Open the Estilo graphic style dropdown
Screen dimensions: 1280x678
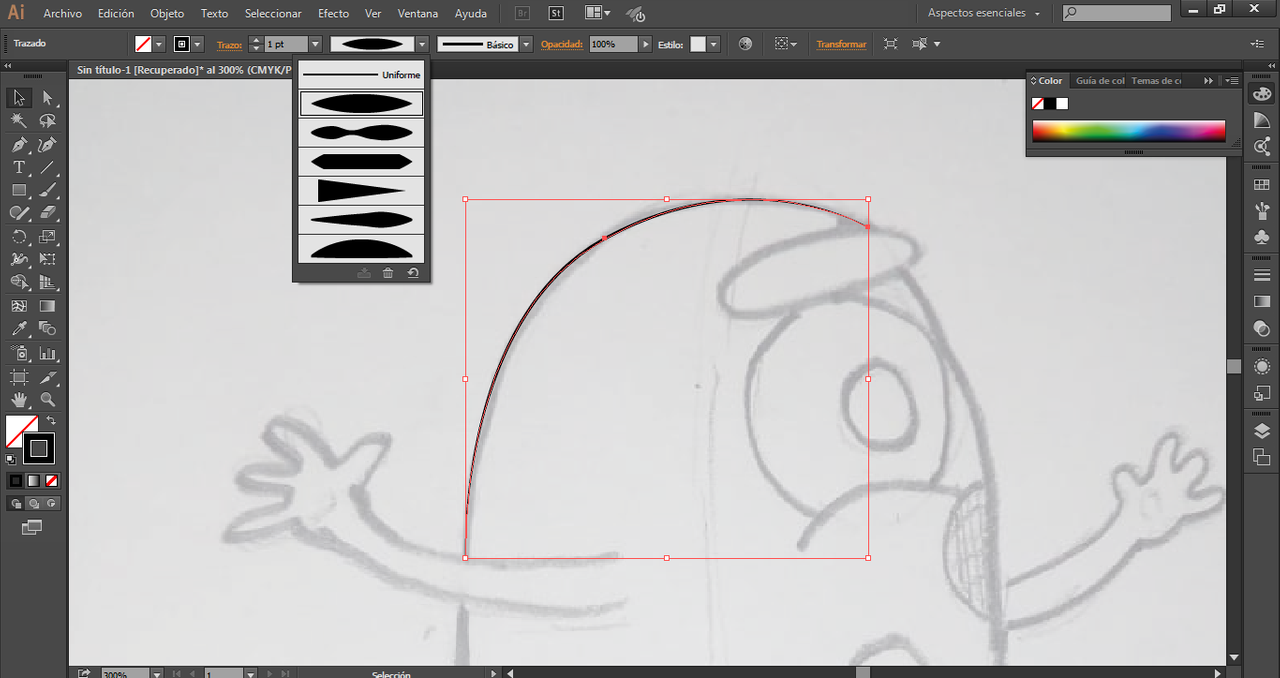tap(712, 44)
